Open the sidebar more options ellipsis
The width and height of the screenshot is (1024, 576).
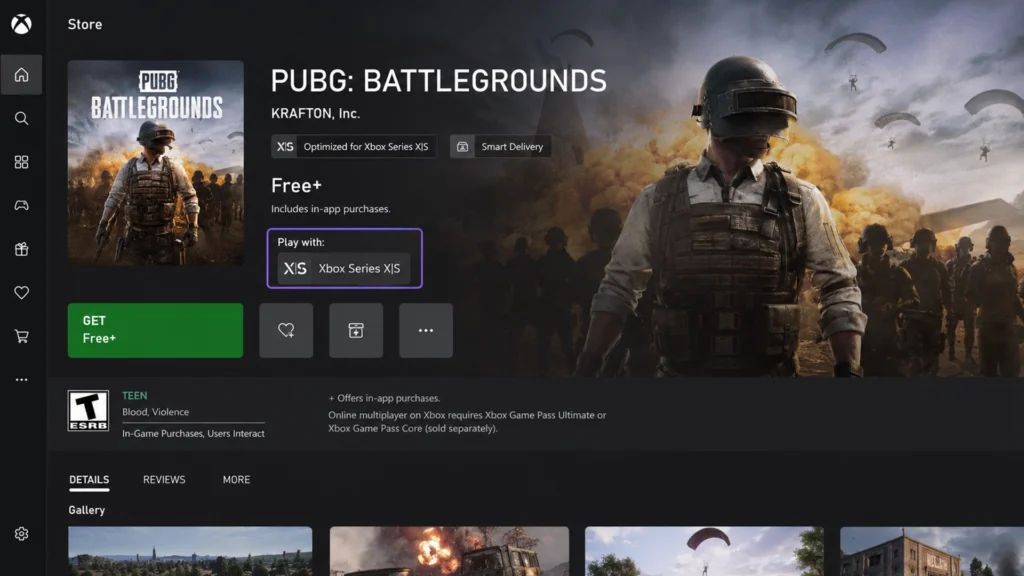(22, 379)
